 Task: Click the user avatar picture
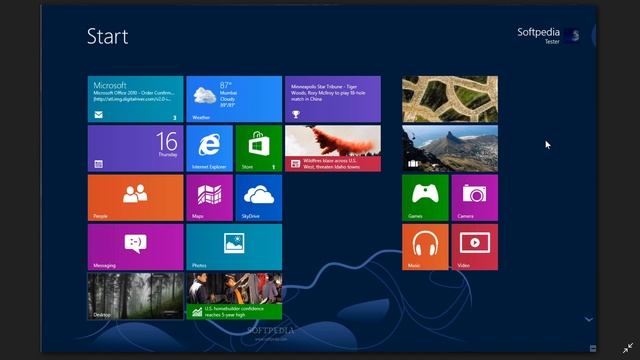pyautogui.click(x=572, y=36)
